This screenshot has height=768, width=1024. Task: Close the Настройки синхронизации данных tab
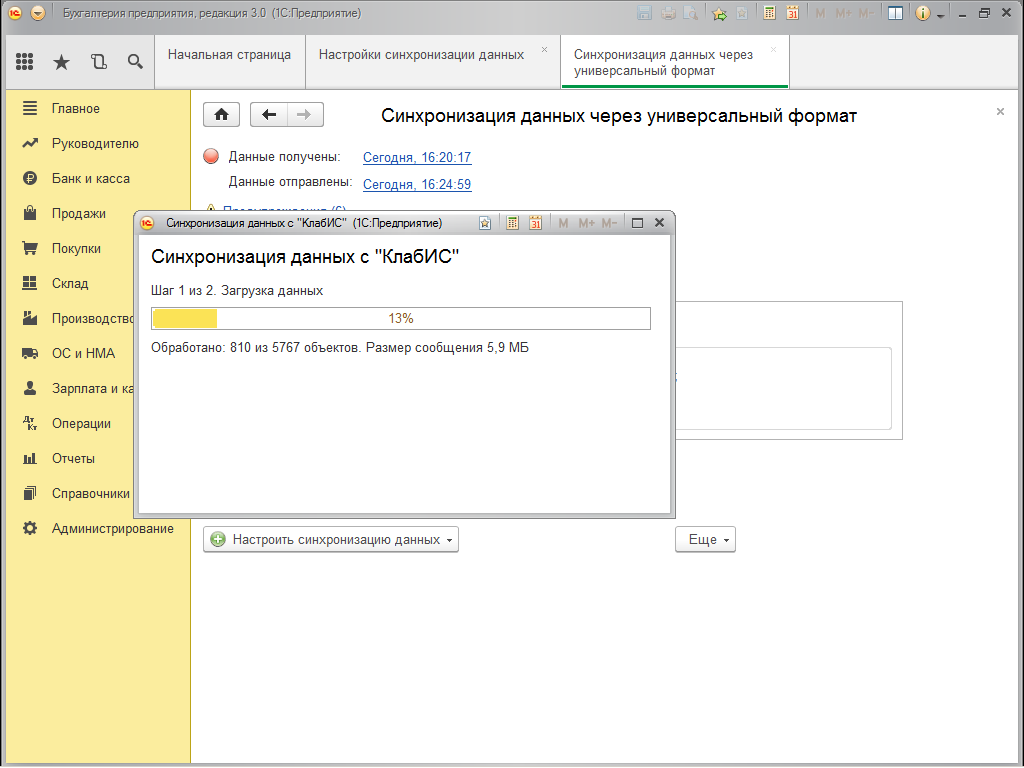tap(545, 50)
